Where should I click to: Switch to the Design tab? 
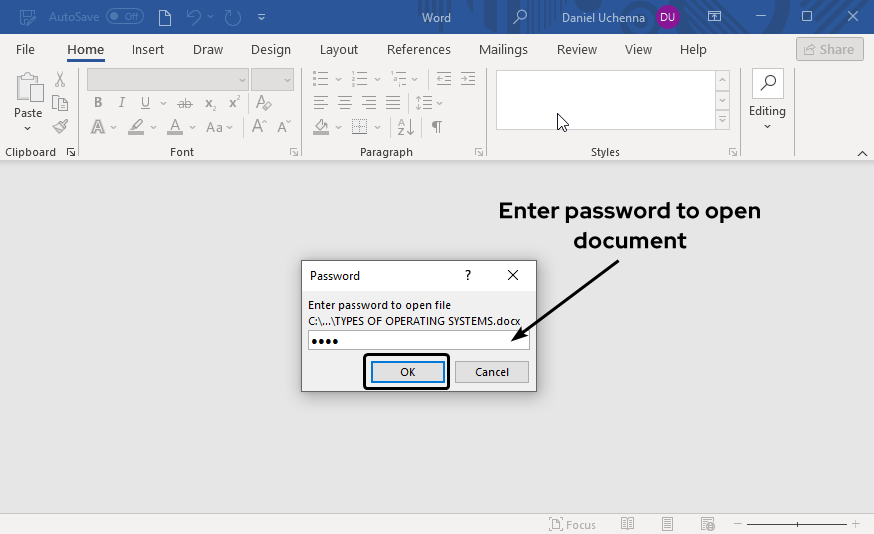coord(271,50)
